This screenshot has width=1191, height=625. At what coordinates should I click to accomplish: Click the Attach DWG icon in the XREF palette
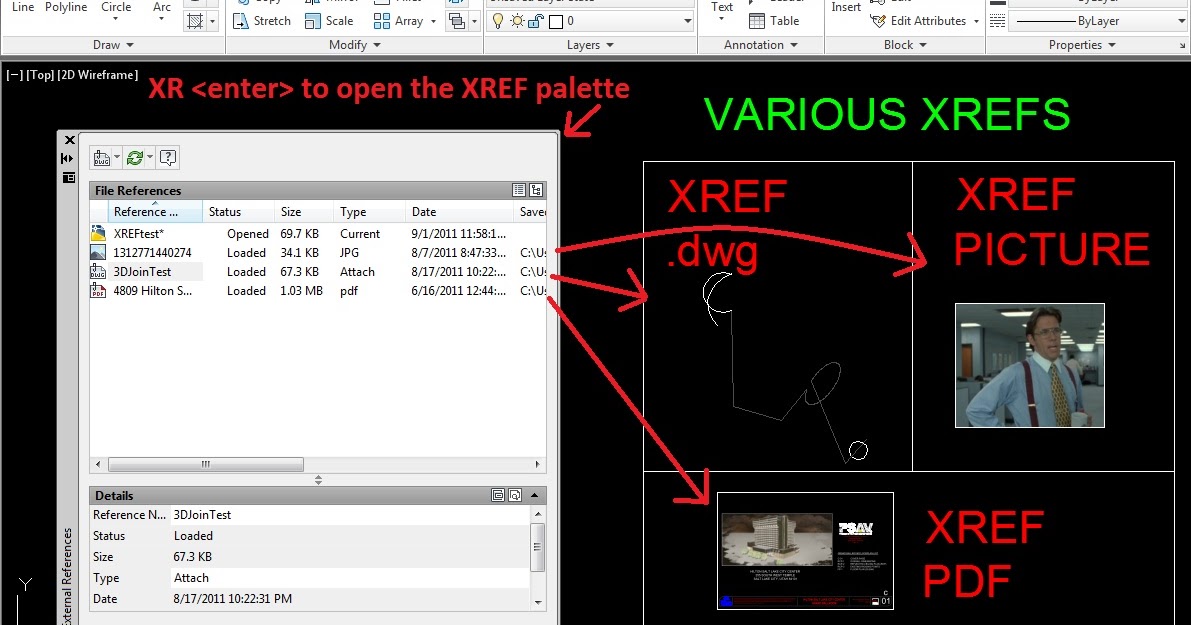tap(101, 158)
